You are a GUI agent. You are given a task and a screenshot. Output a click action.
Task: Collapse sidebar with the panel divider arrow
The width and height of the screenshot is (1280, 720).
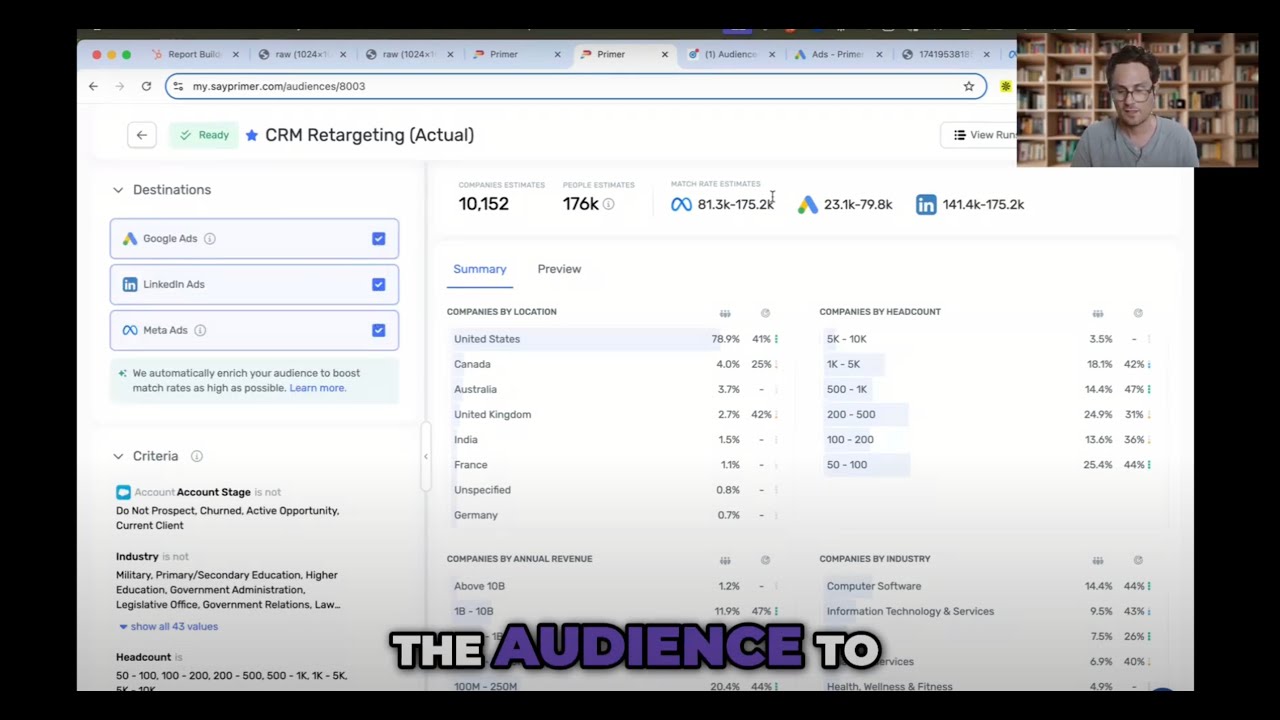pos(425,456)
